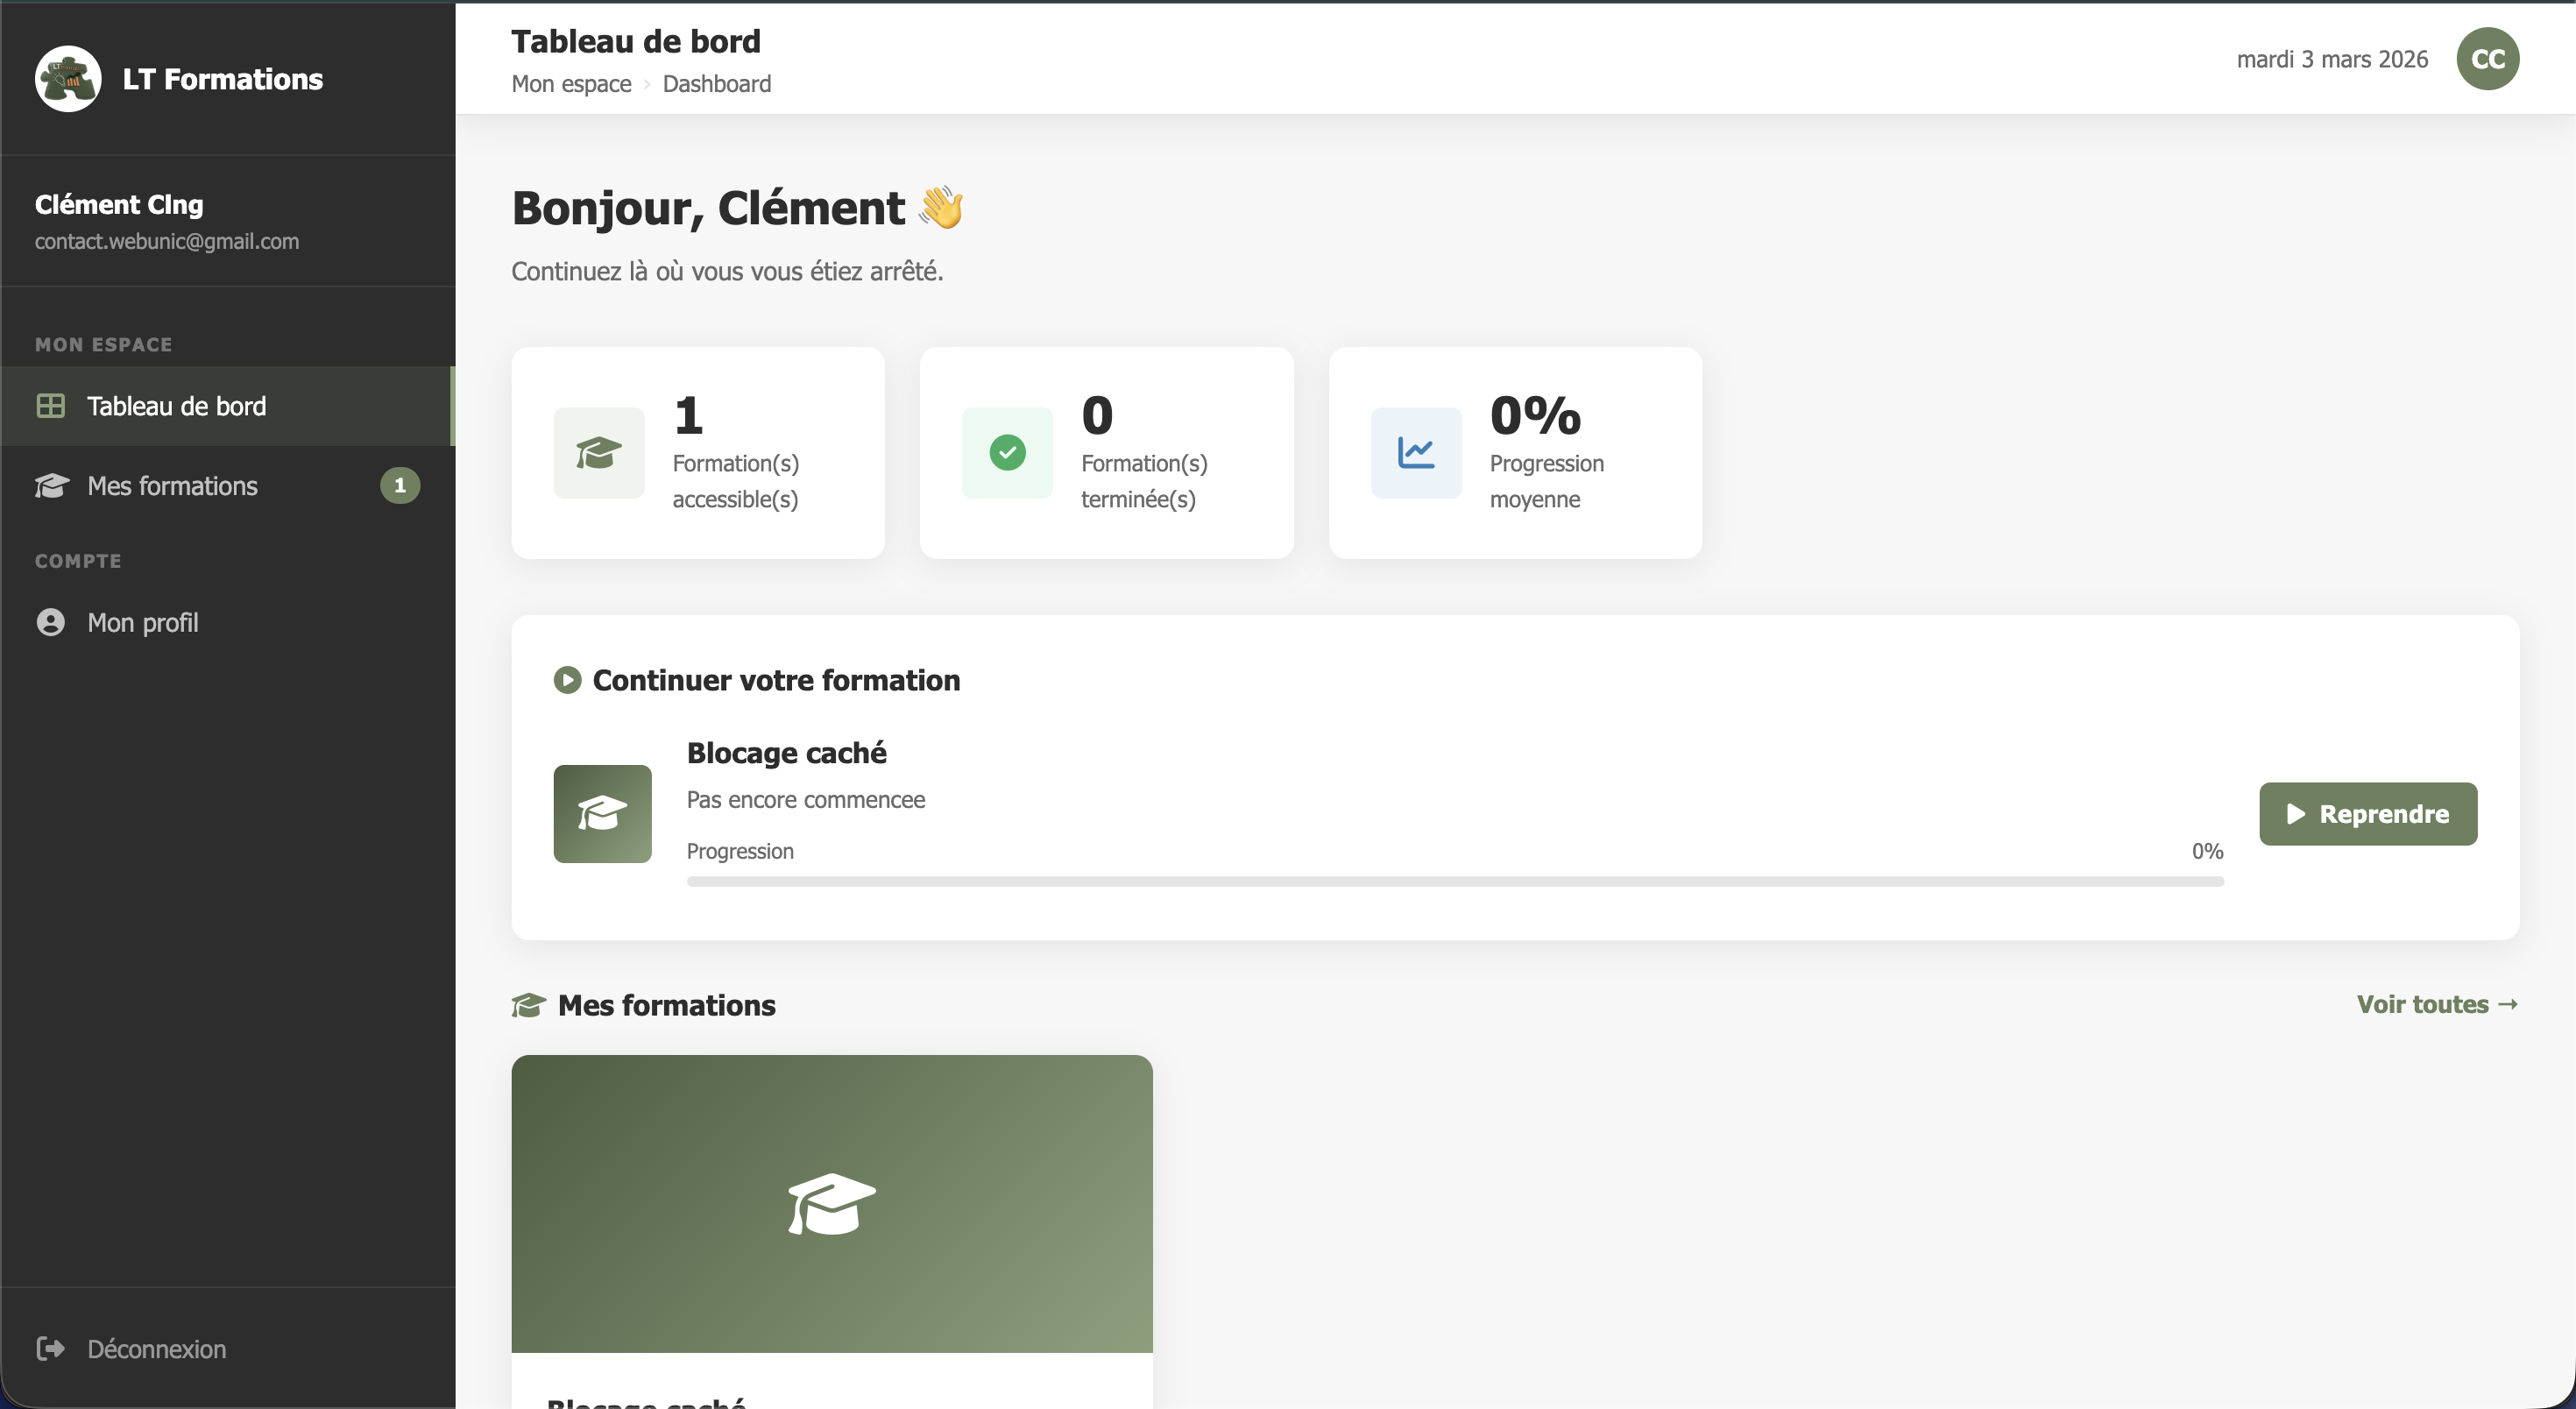Image resolution: width=2576 pixels, height=1409 pixels.
Task: Open the CC avatar menu
Action: click(x=2488, y=58)
